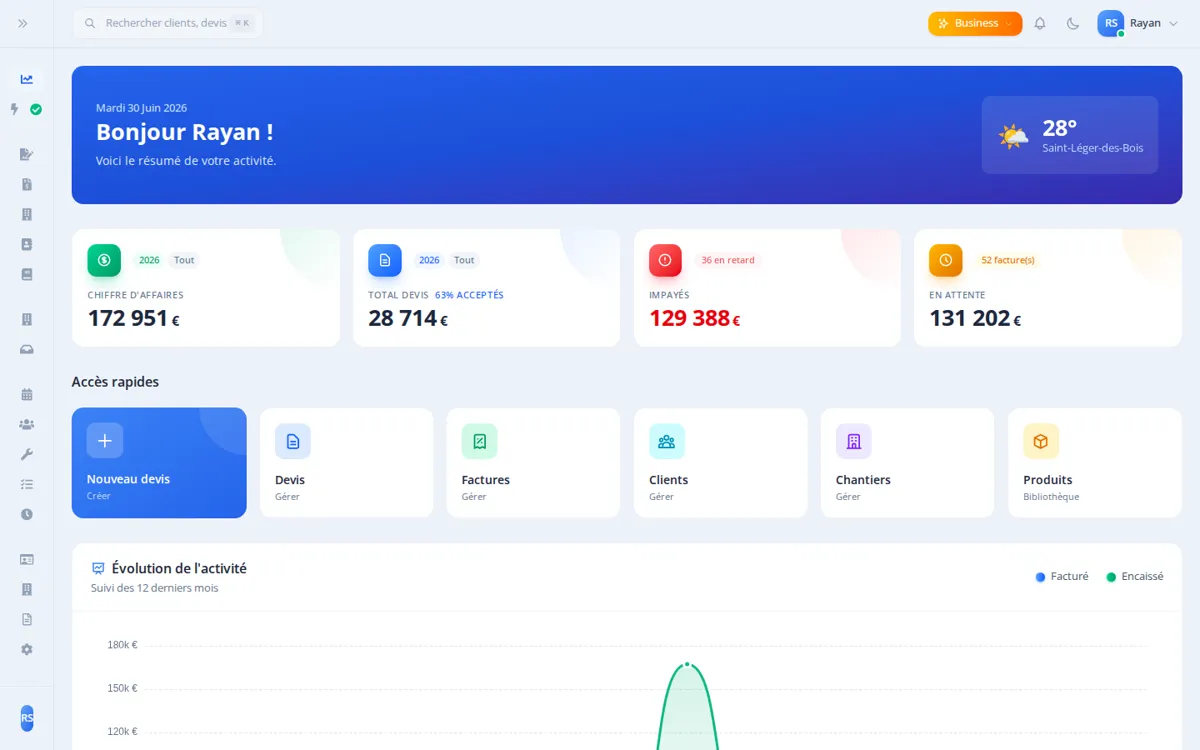Open the settings gear sidebar icon

click(x=27, y=649)
